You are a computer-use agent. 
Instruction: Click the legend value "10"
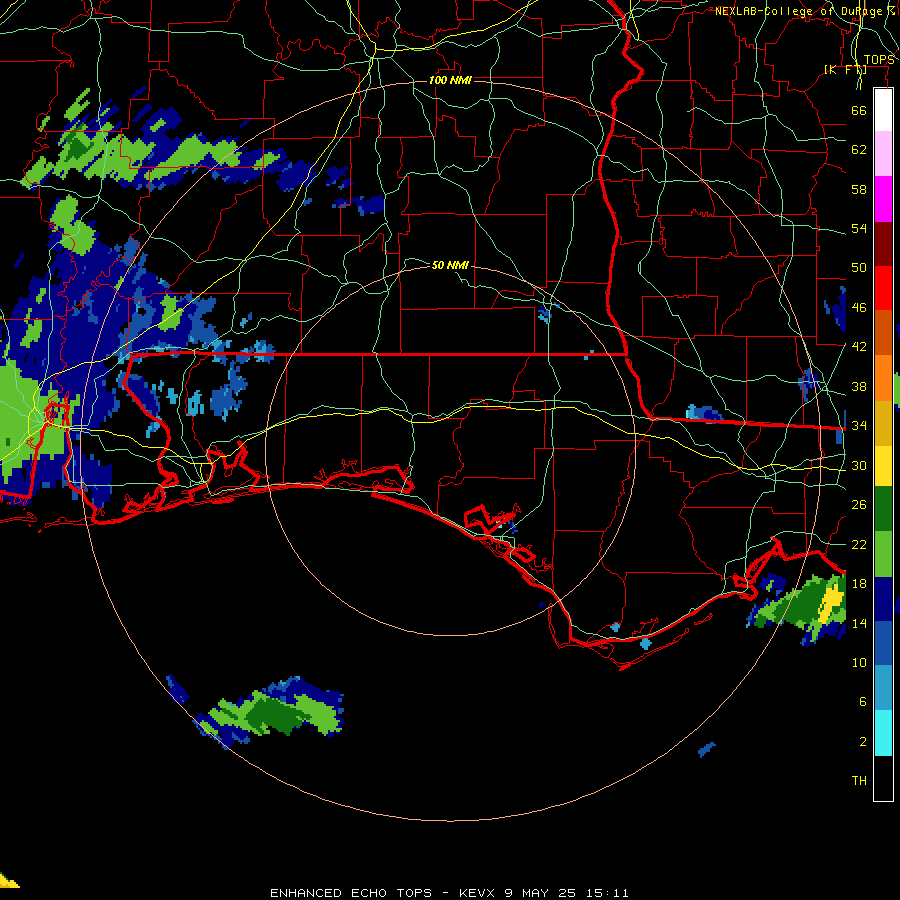tap(859, 663)
